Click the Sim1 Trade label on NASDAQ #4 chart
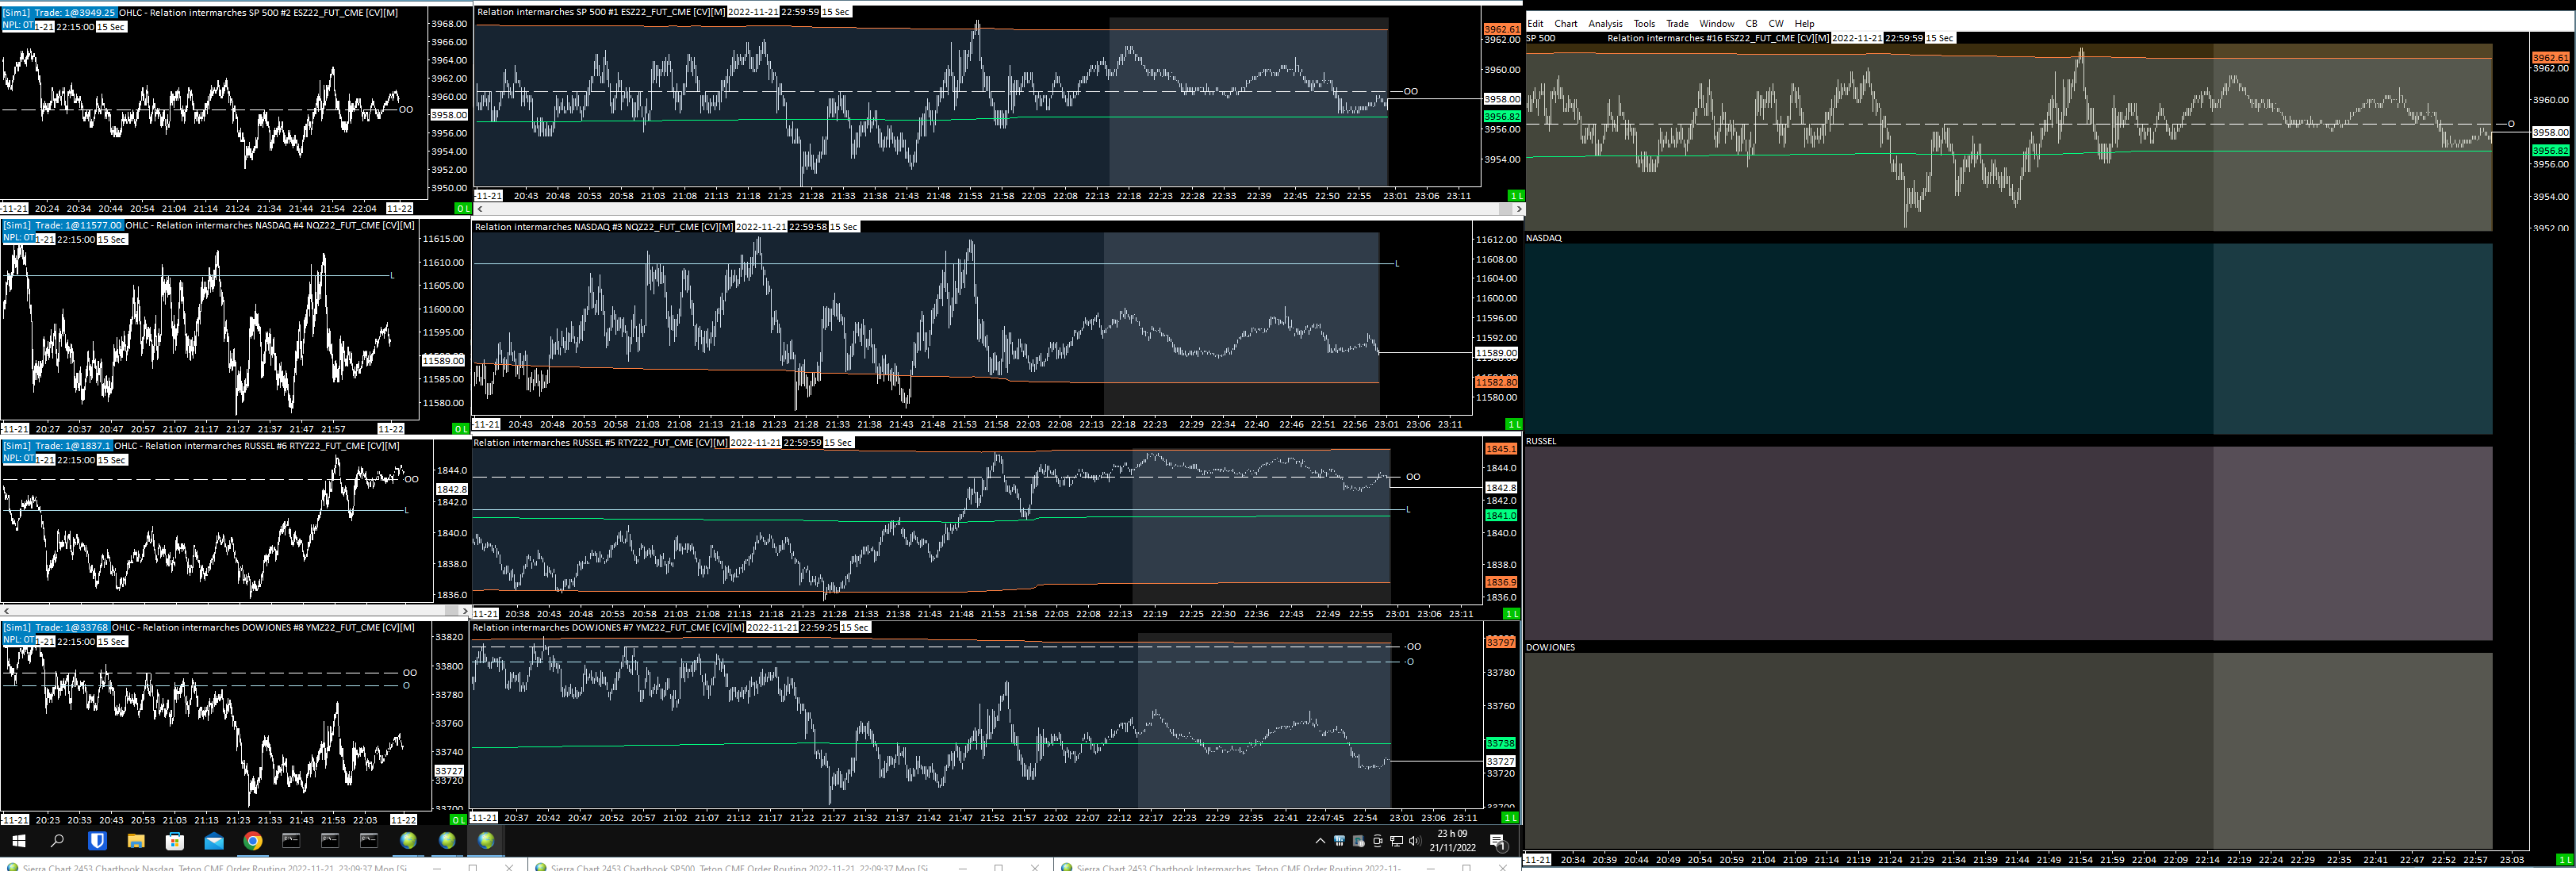The height and width of the screenshot is (871, 2576). (62, 225)
